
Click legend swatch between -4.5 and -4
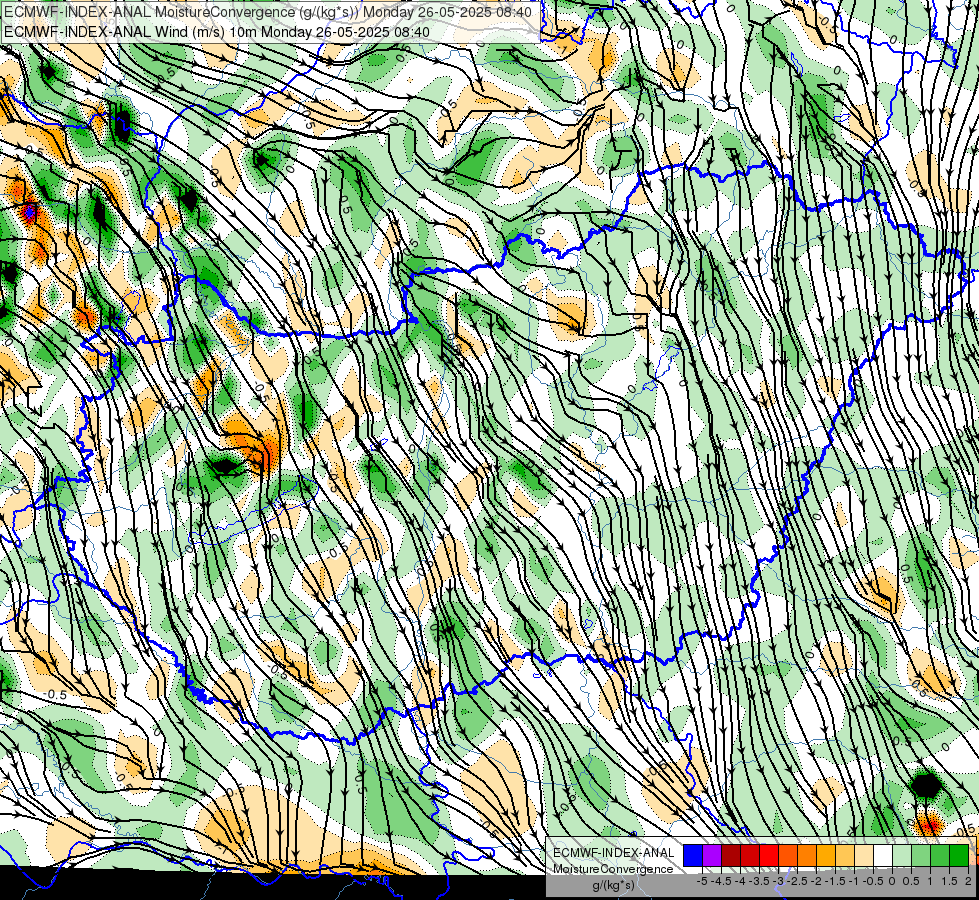coord(731,856)
